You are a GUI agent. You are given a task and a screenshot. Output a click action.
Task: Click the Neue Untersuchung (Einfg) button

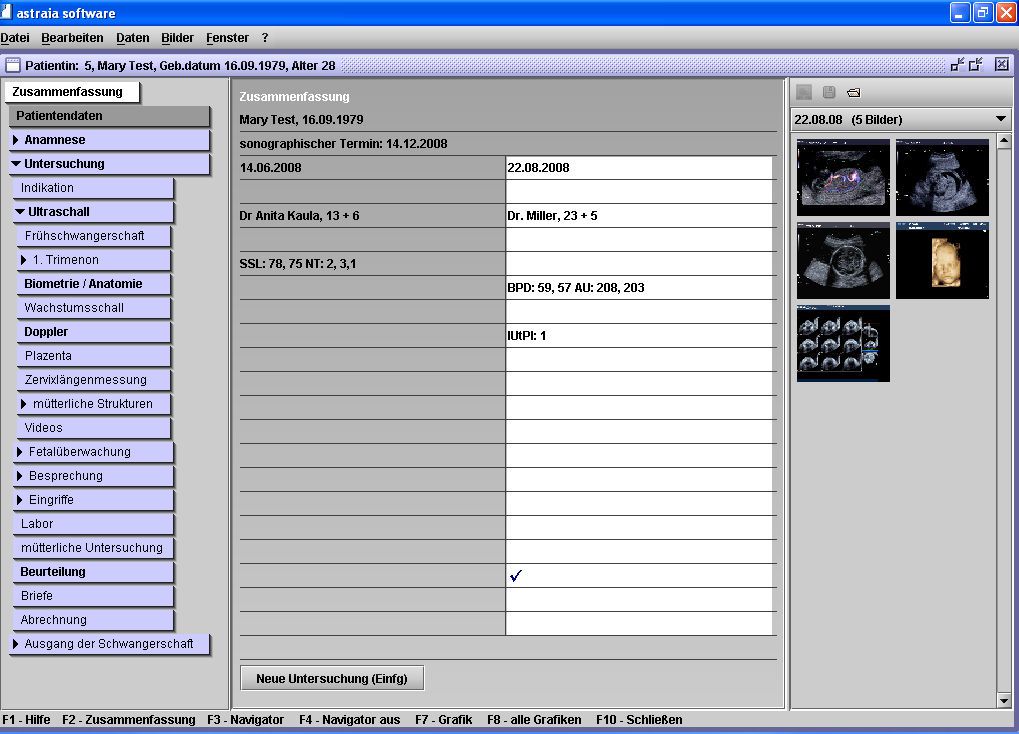pos(332,678)
